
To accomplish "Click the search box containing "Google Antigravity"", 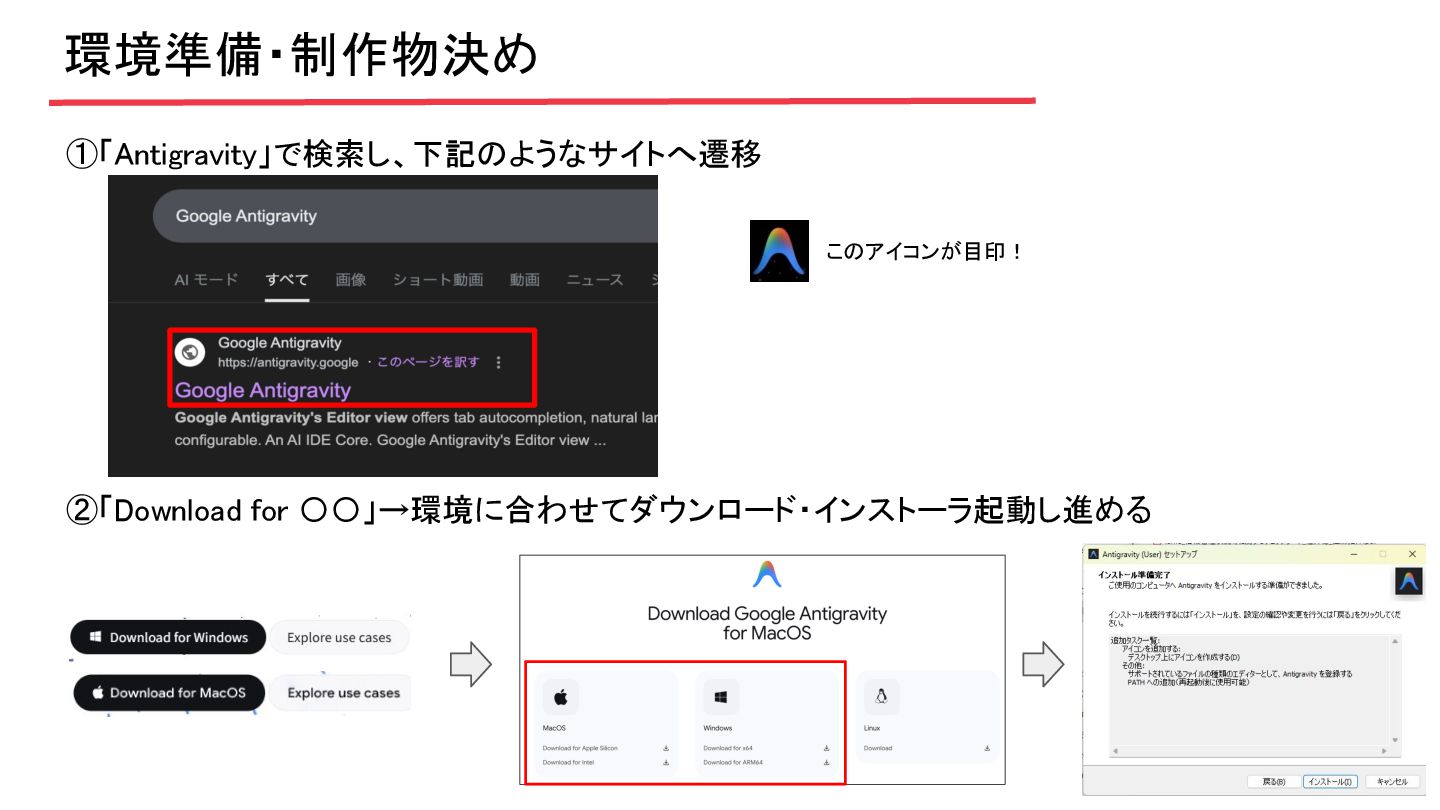I will click(405, 216).
